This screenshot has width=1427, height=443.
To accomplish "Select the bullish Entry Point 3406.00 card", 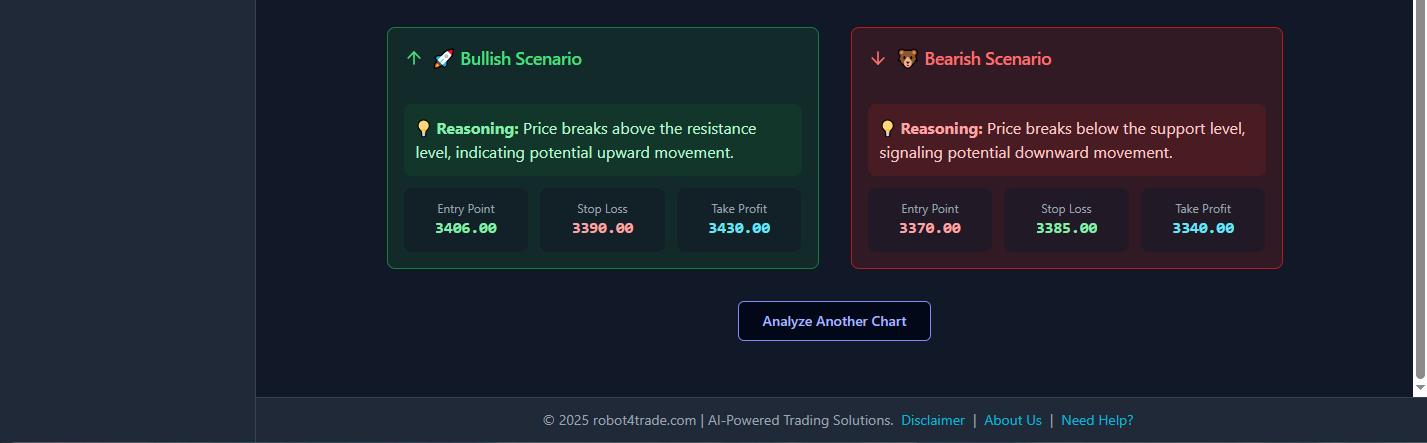I will click(466, 220).
